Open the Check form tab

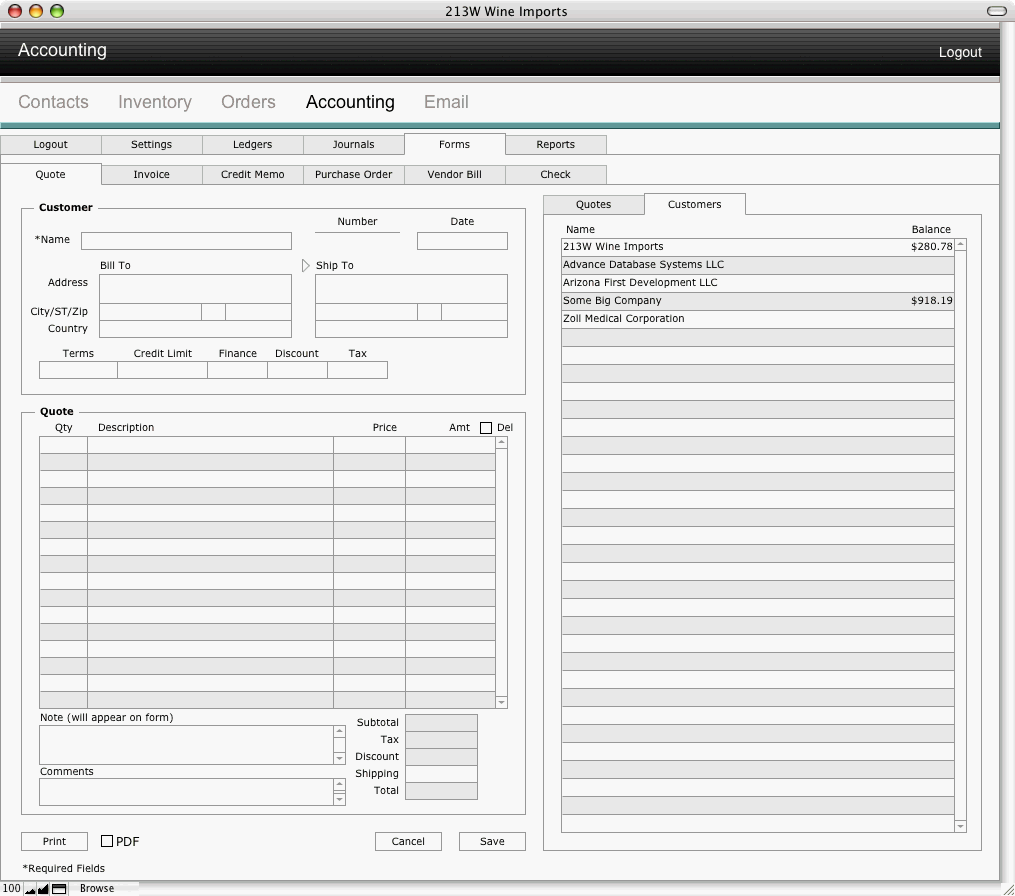coord(555,174)
